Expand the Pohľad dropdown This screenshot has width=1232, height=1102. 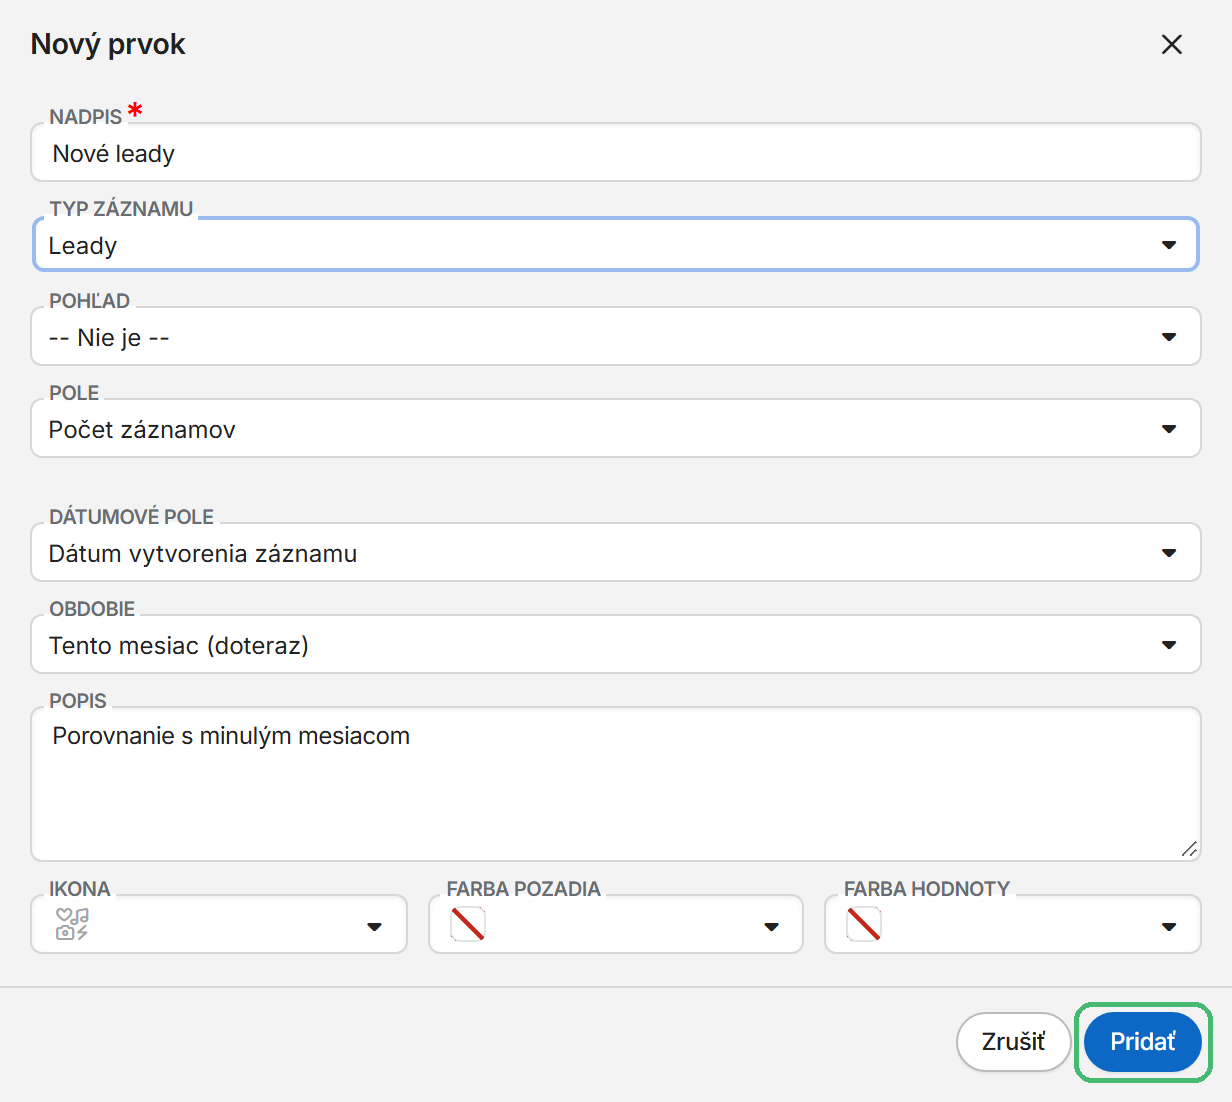point(616,337)
